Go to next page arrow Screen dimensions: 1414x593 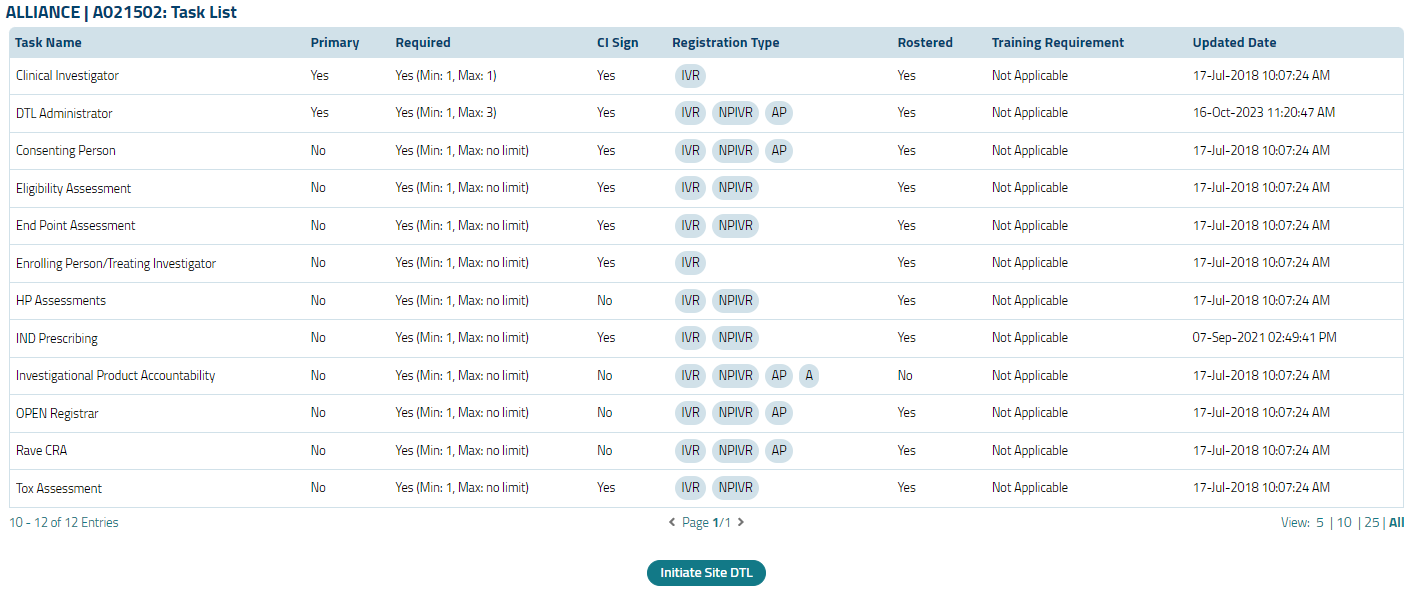point(741,522)
